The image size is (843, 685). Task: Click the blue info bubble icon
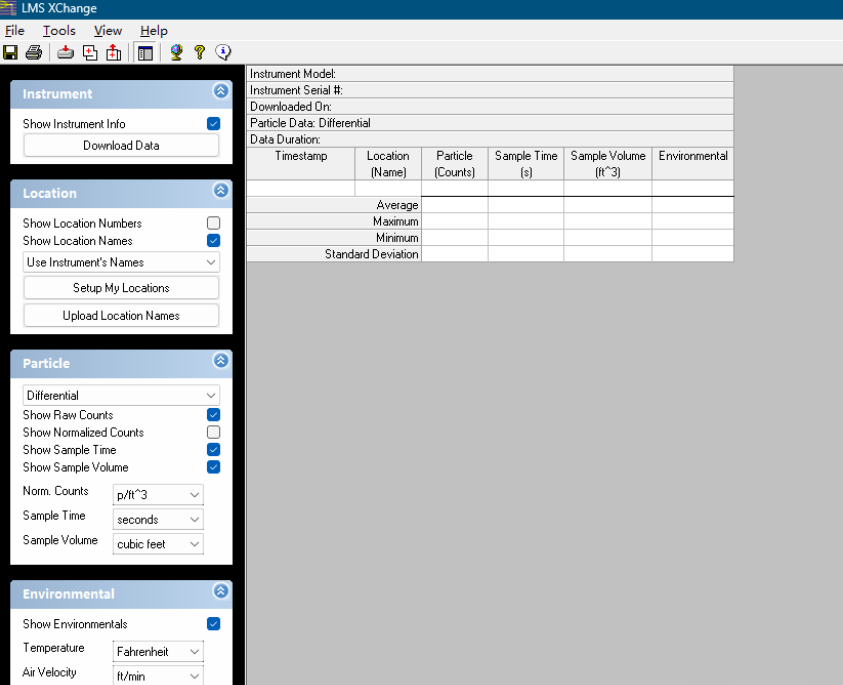(223, 53)
